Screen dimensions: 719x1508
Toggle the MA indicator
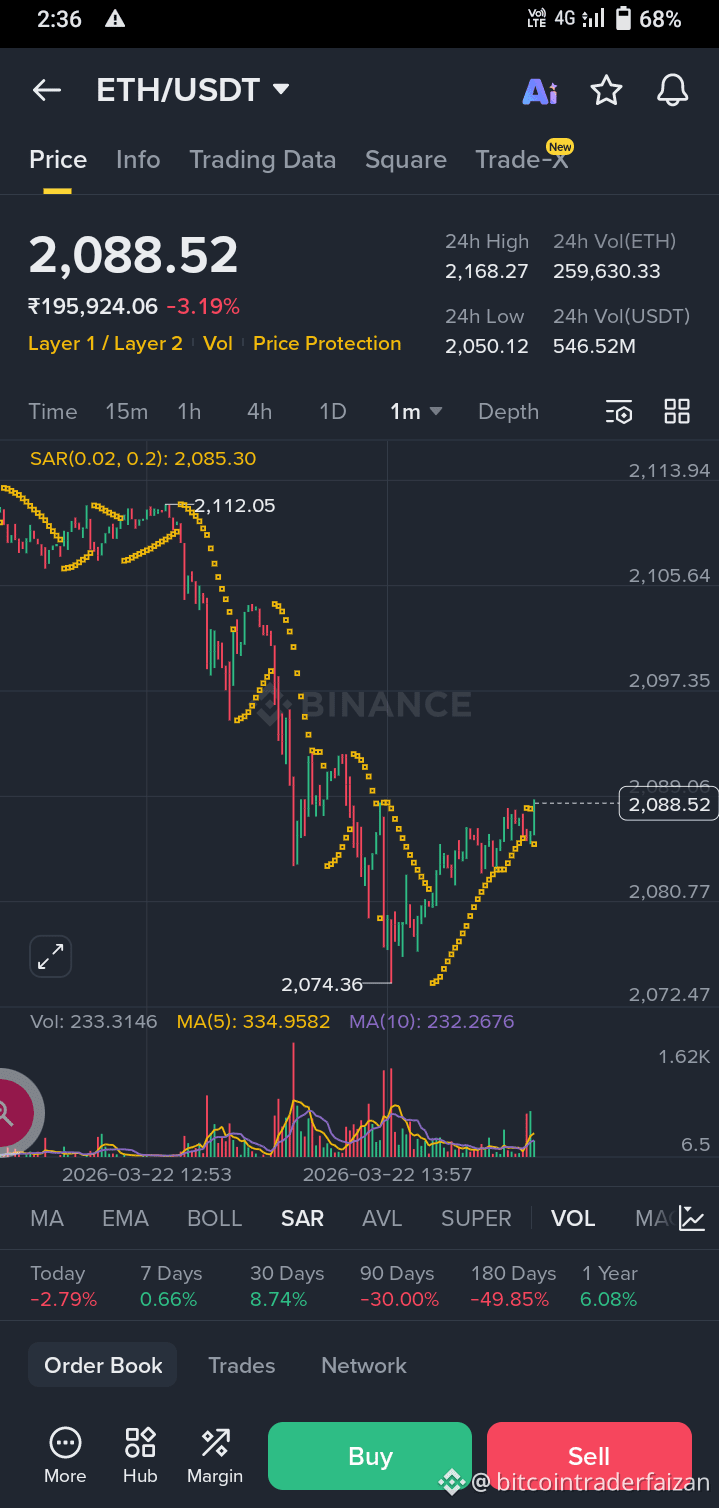click(47, 1218)
